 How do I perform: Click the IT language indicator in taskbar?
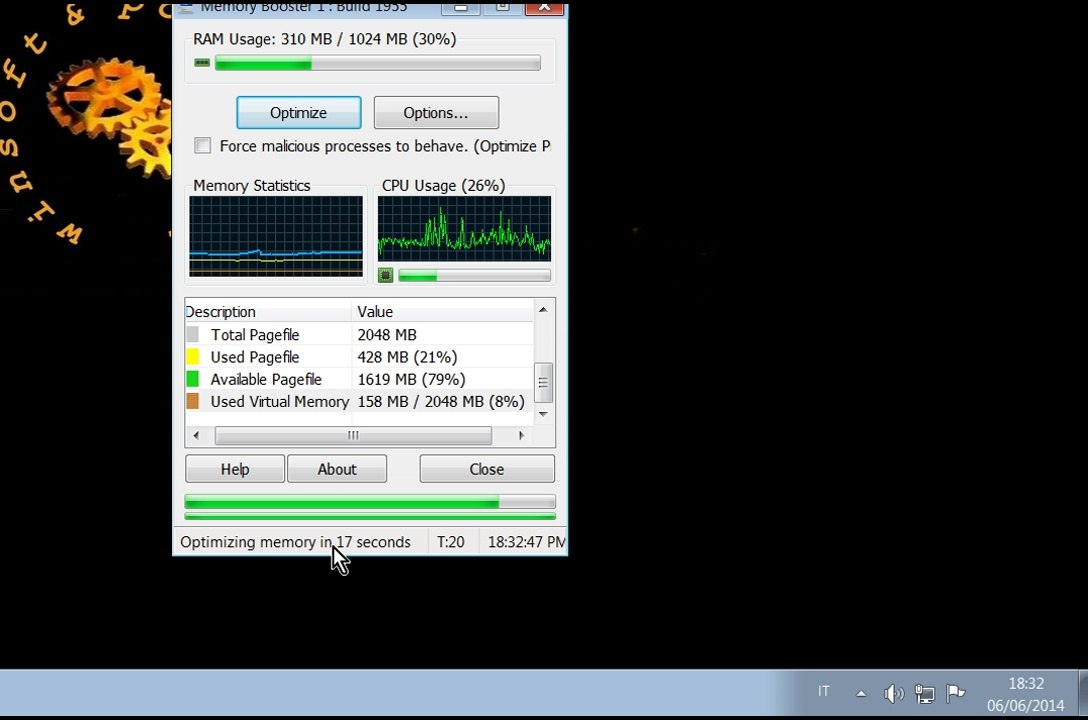[x=823, y=691]
